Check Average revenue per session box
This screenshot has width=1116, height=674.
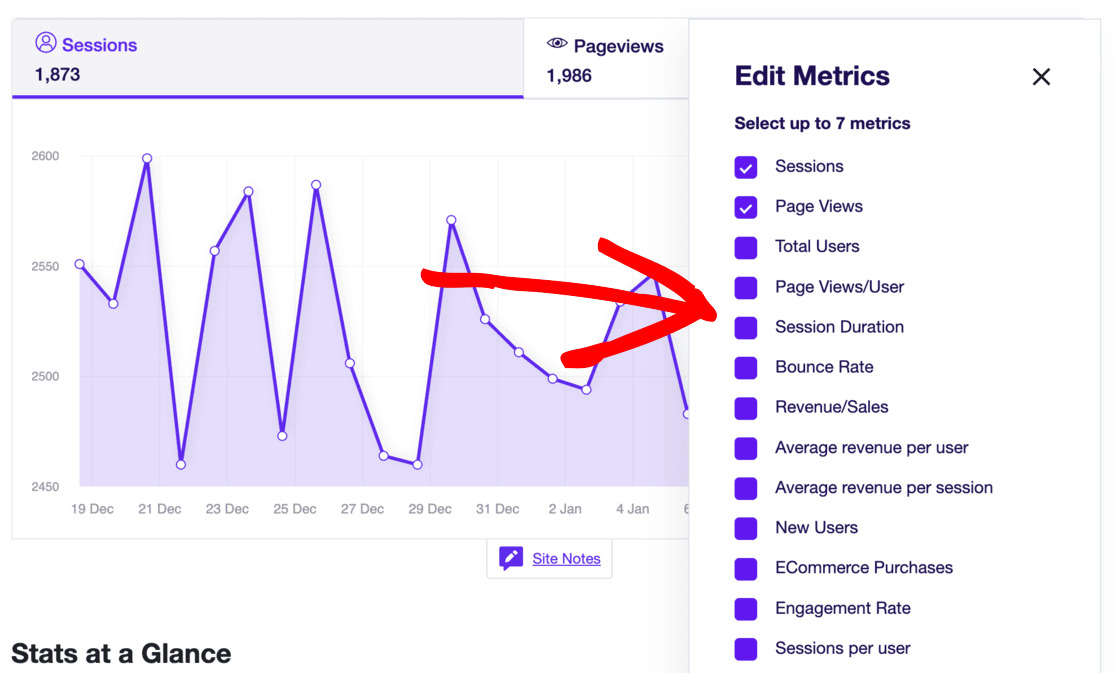coord(746,488)
